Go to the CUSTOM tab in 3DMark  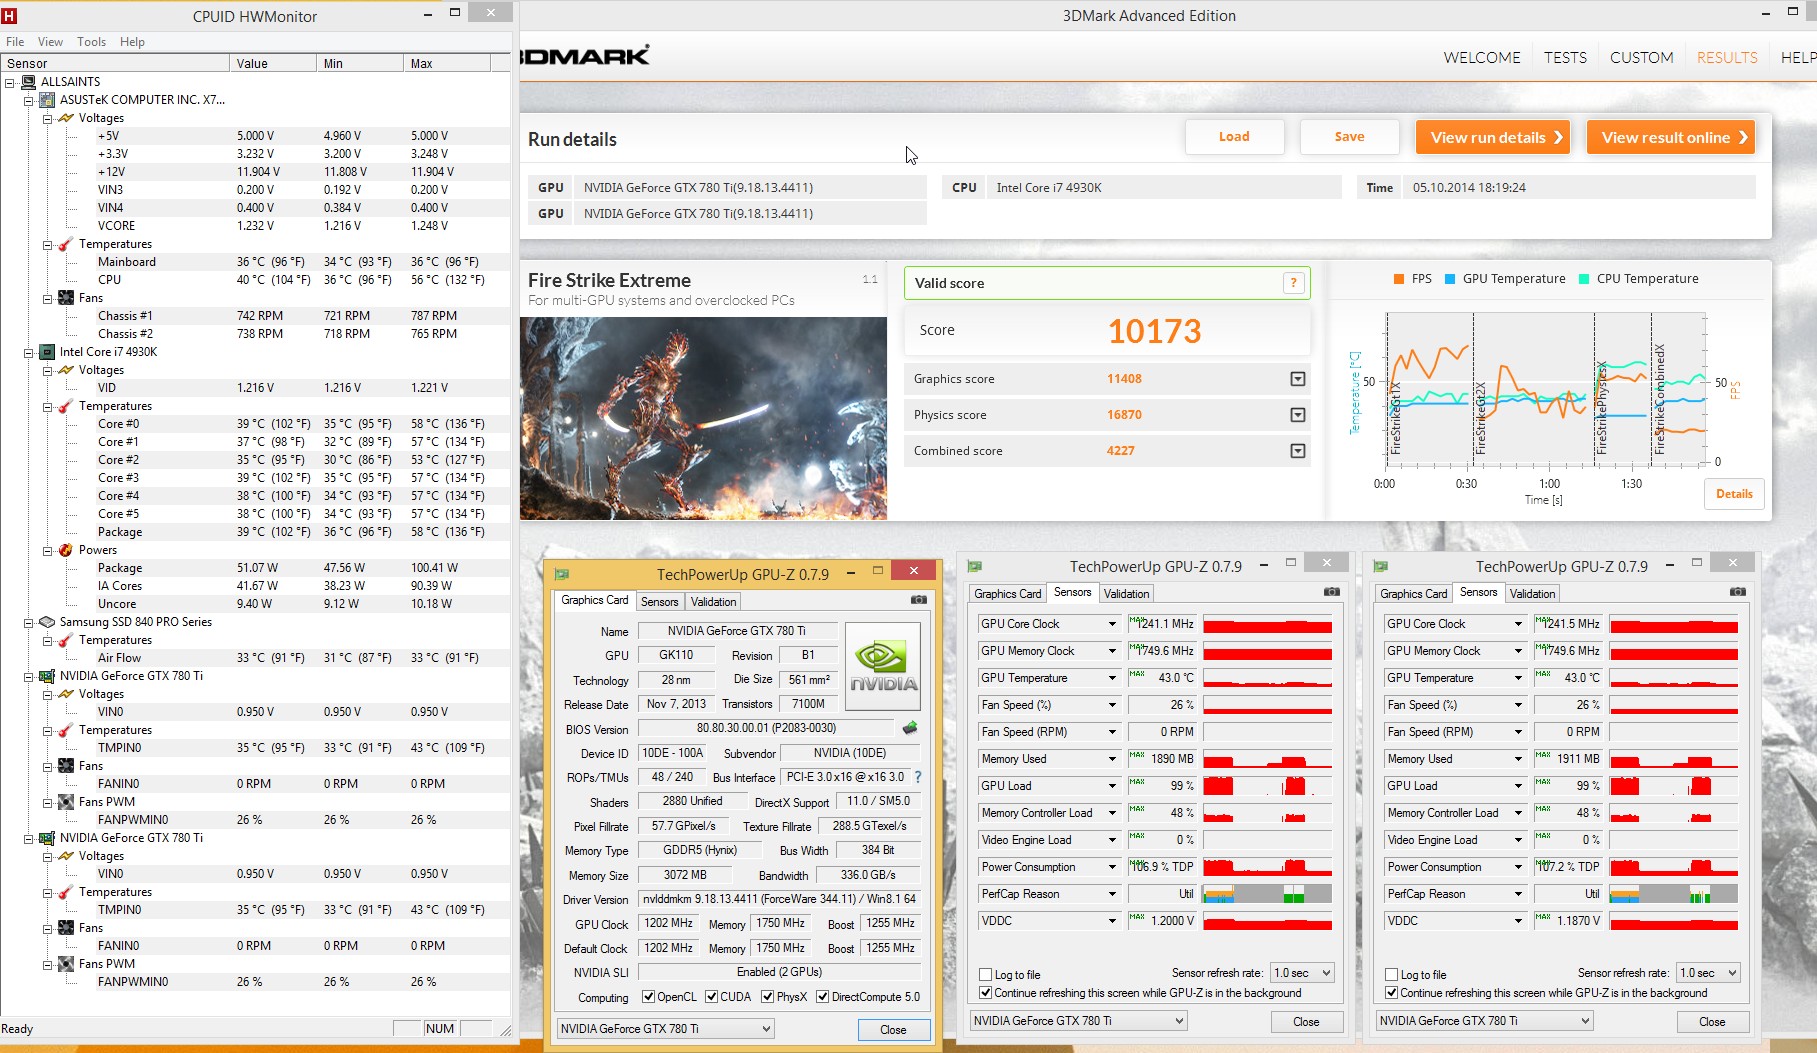(x=1641, y=58)
